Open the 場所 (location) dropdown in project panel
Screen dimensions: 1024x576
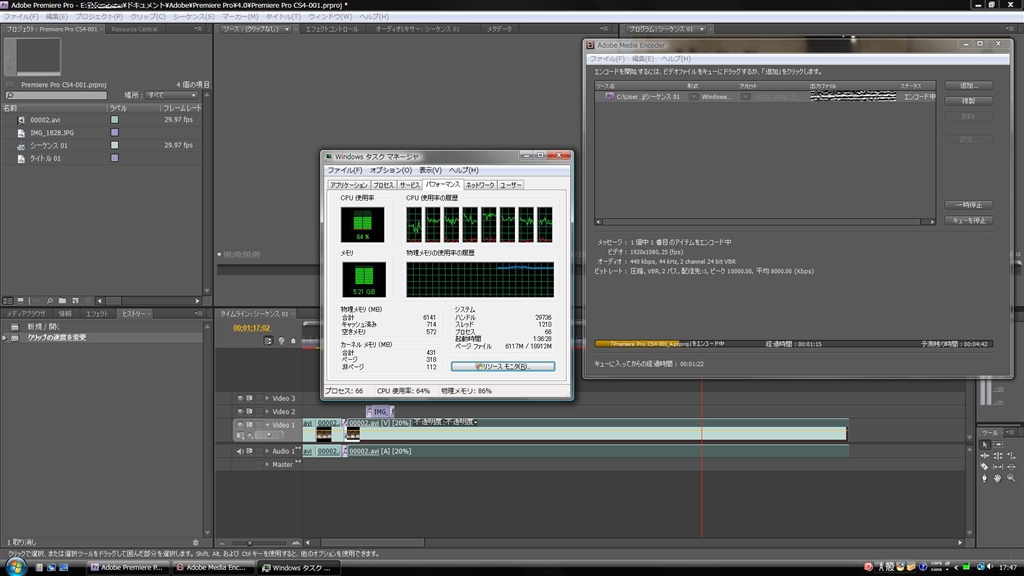click(170, 95)
